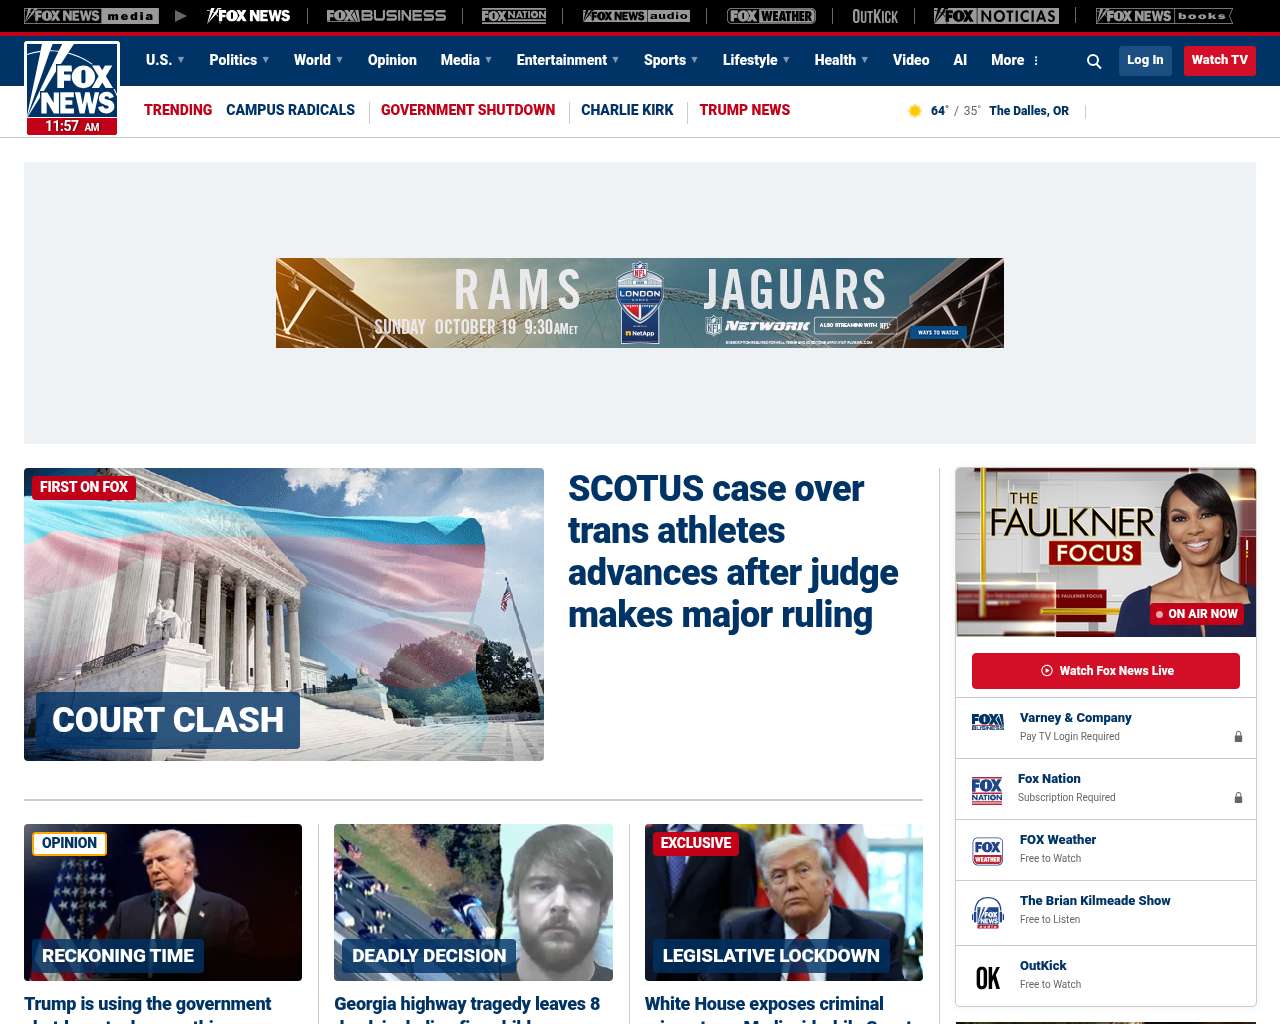Open the Deadly Decision story thumbnail
Screen dimensions: 1280x1024
473,902
